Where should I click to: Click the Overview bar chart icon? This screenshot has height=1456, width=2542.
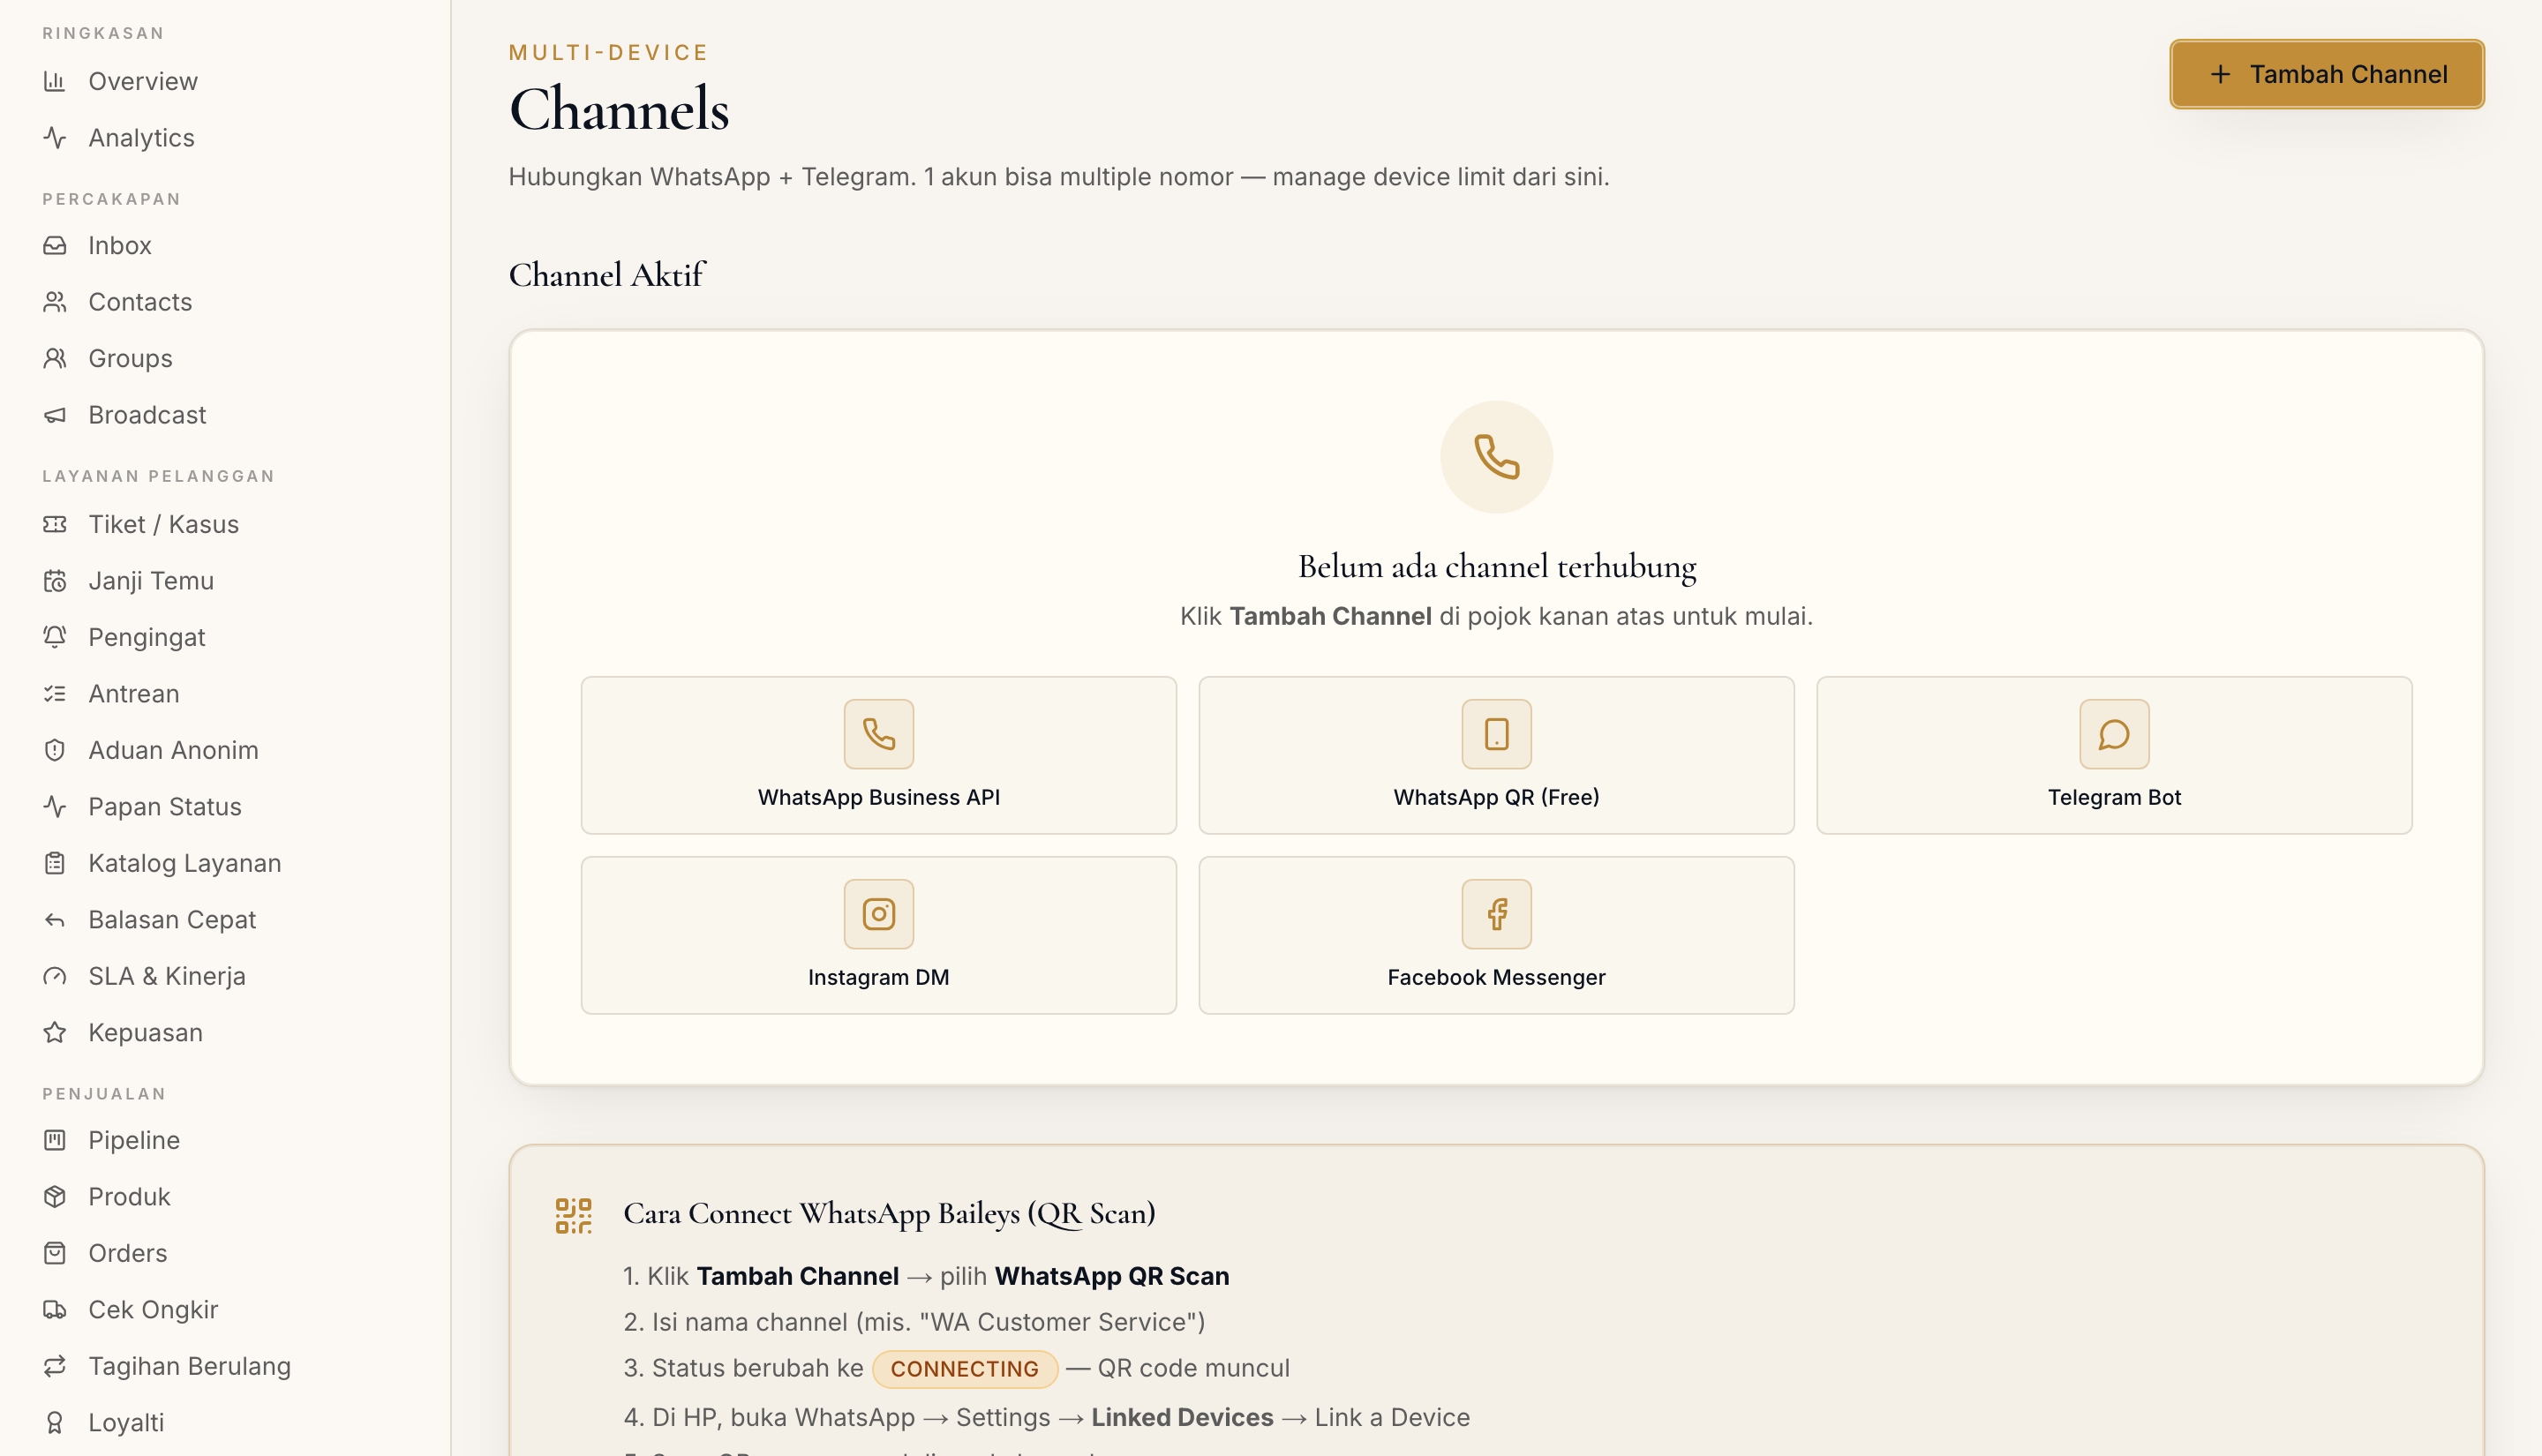[55, 81]
